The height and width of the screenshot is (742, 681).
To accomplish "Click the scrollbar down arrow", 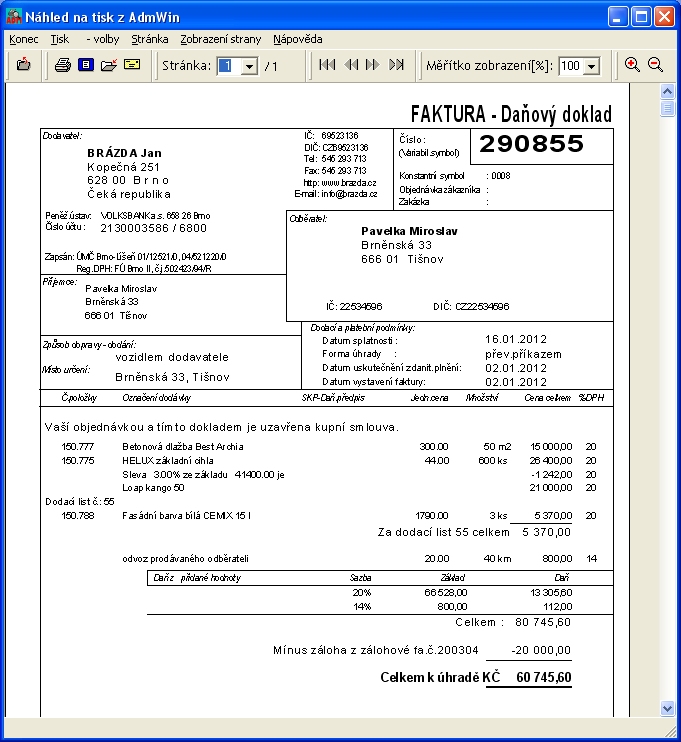I will coord(667,708).
